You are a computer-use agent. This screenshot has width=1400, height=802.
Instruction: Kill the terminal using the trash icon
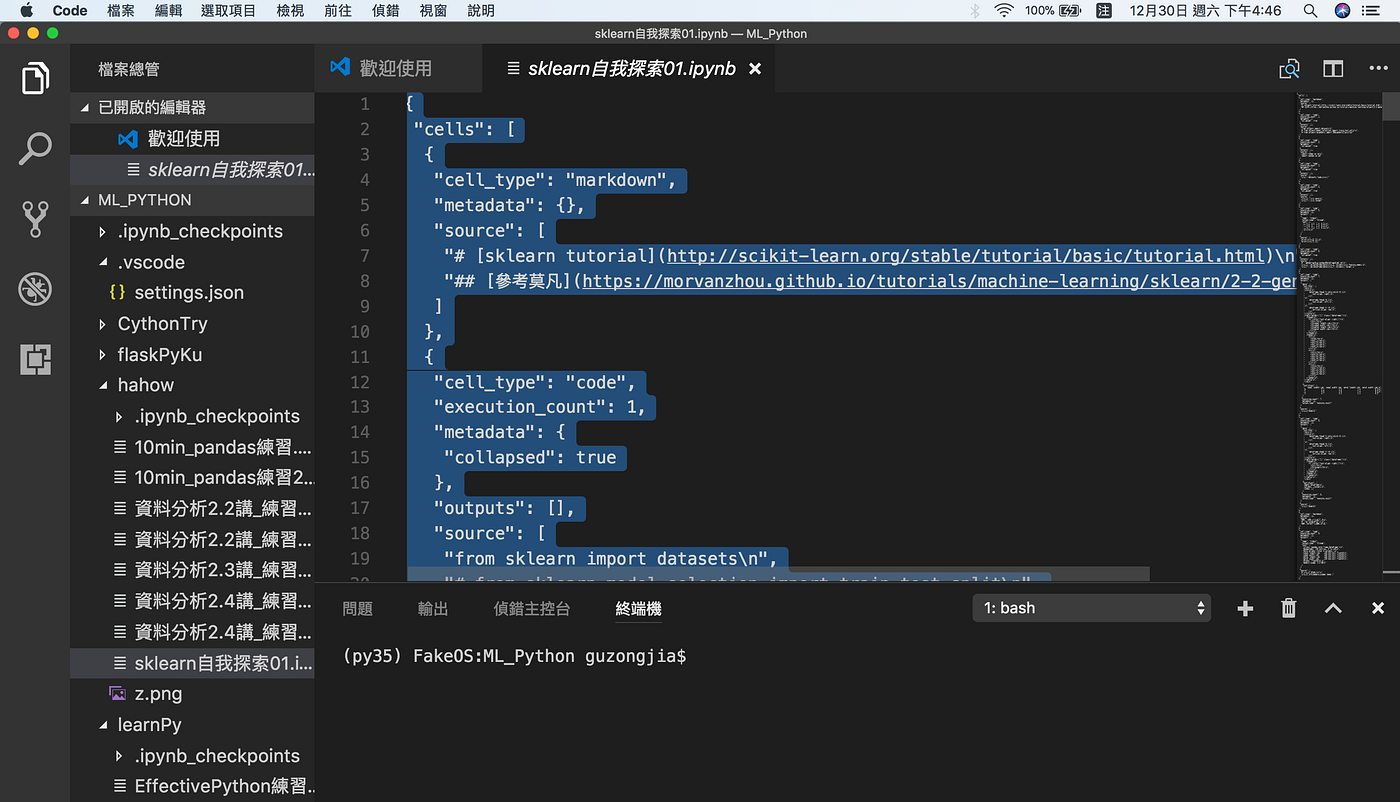coord(1288,607)
